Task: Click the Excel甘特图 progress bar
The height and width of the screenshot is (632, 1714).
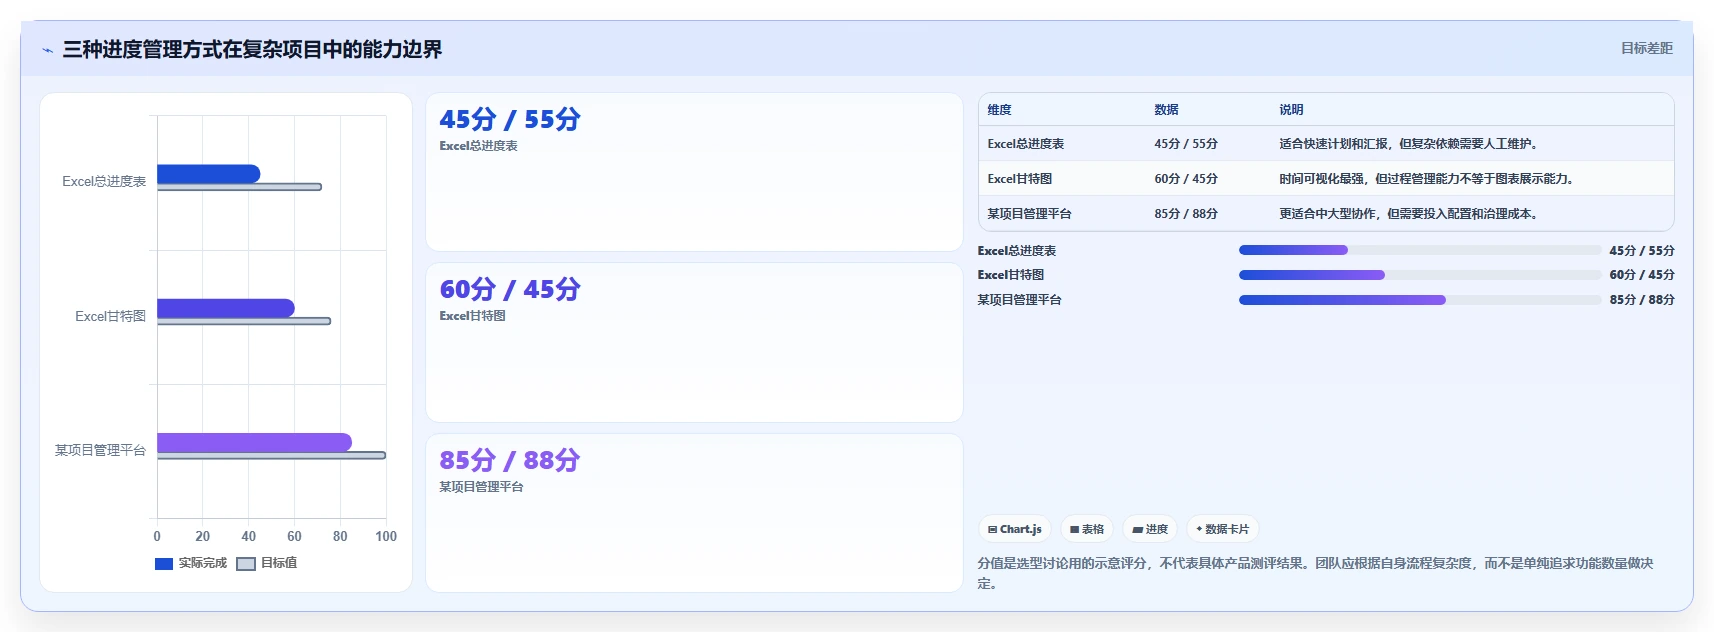Action: tap(1420, 275)
